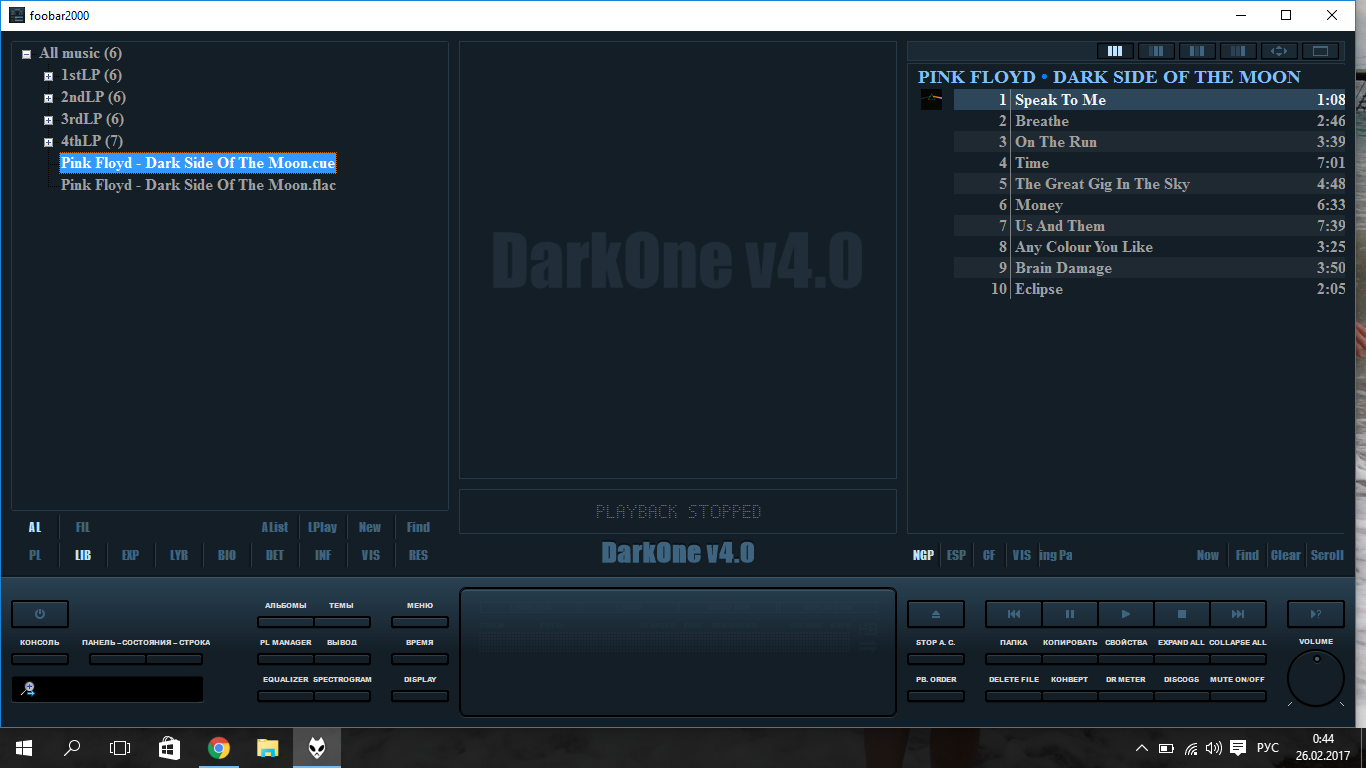The width and height of the screenshot is (1366, 768).
Task: Click the Clear button
Action: coord(1286,555)
